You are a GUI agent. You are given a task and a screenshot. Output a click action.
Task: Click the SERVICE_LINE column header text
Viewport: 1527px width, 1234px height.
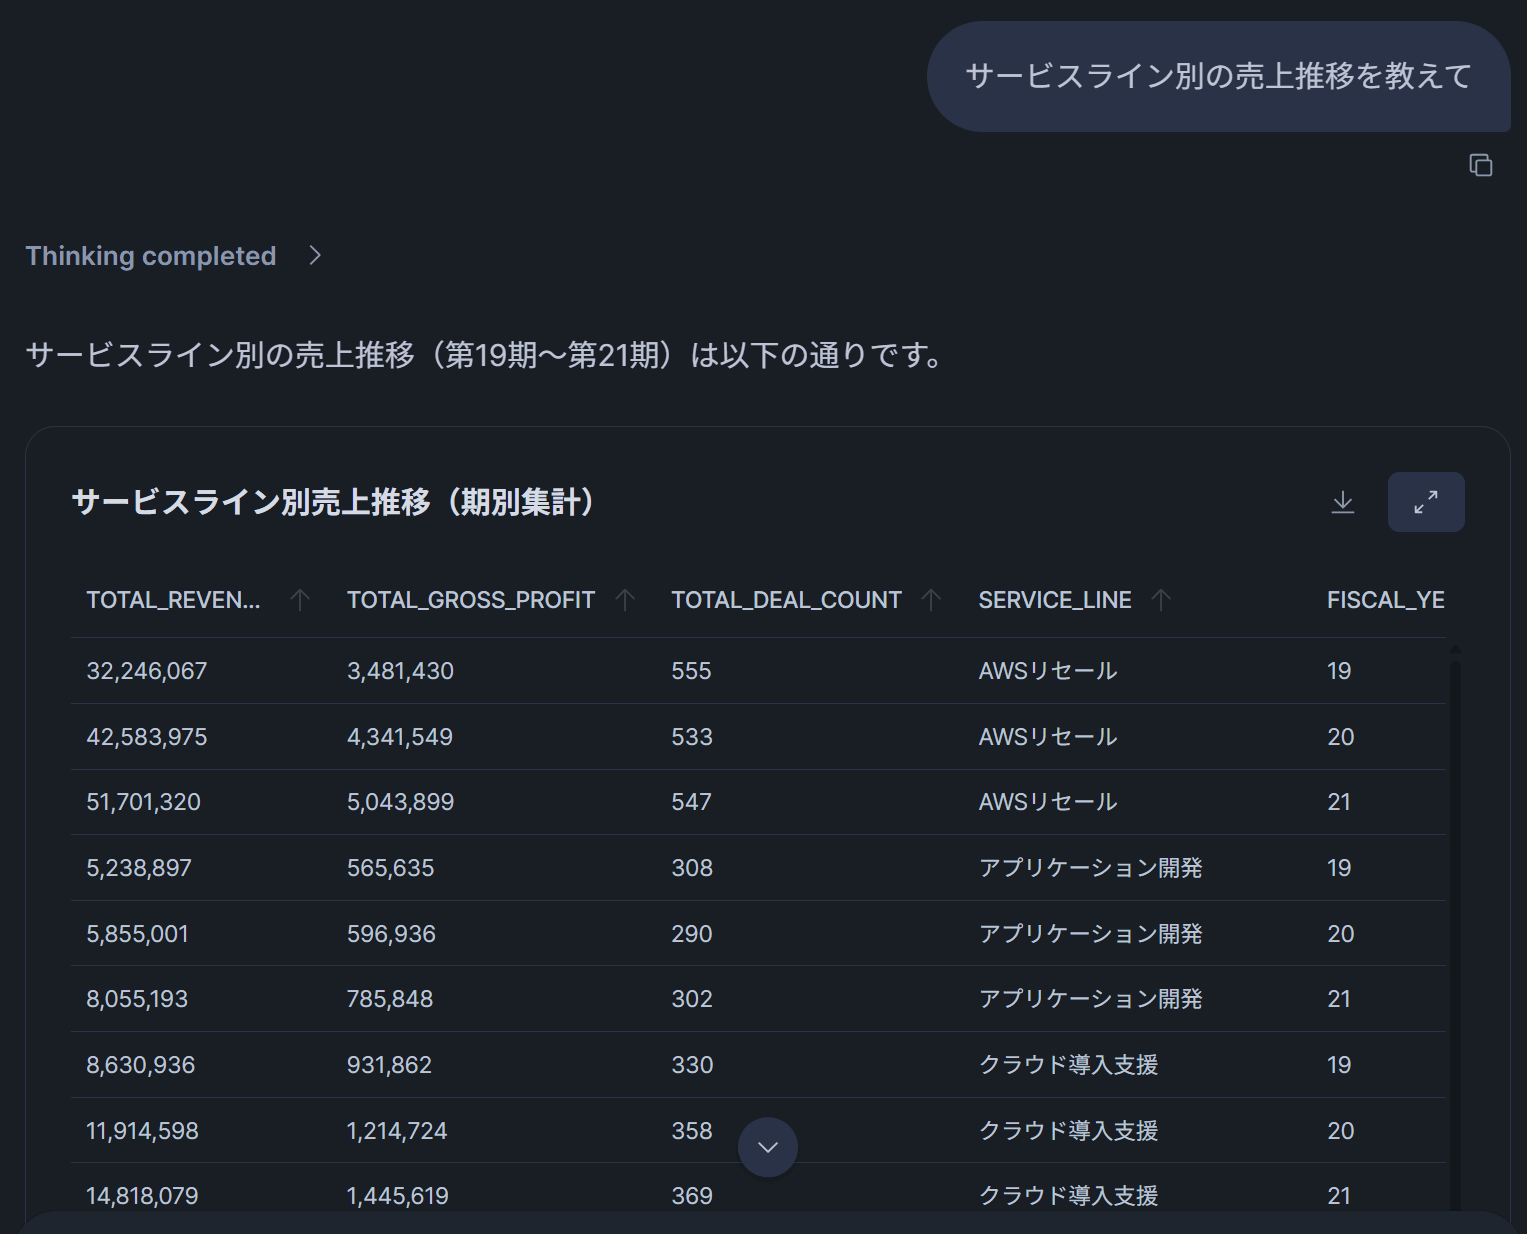[x=1054, y=600]
